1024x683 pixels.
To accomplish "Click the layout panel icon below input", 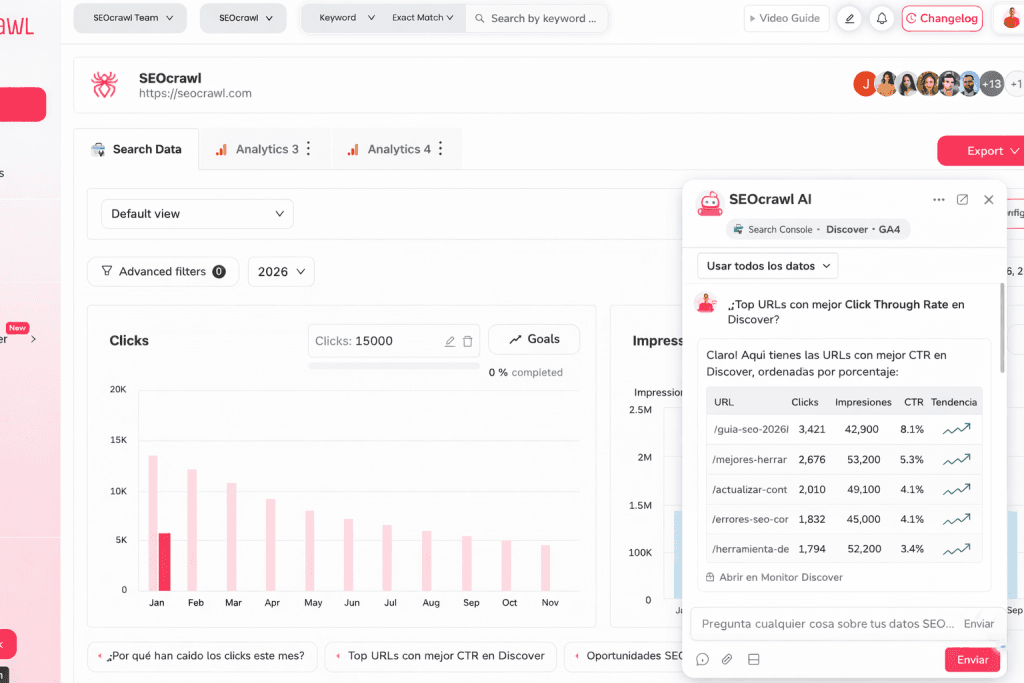I will [754, 659].
